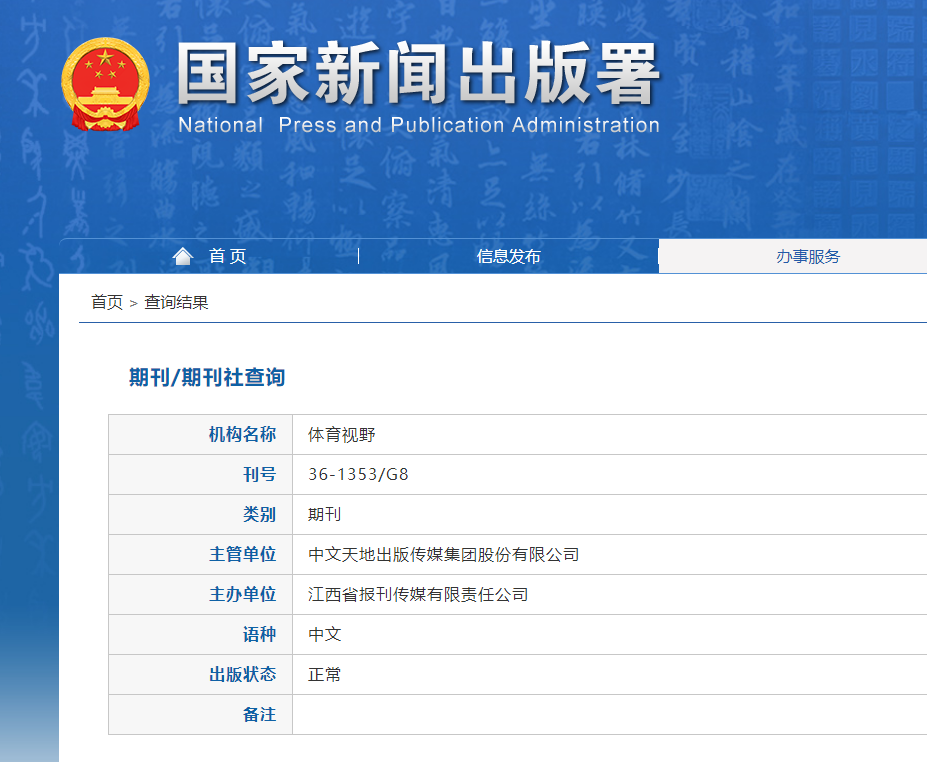Screen dimensions: 927x762
Task: Click the 中文 value in 语种 row
Action: (324, 635)
